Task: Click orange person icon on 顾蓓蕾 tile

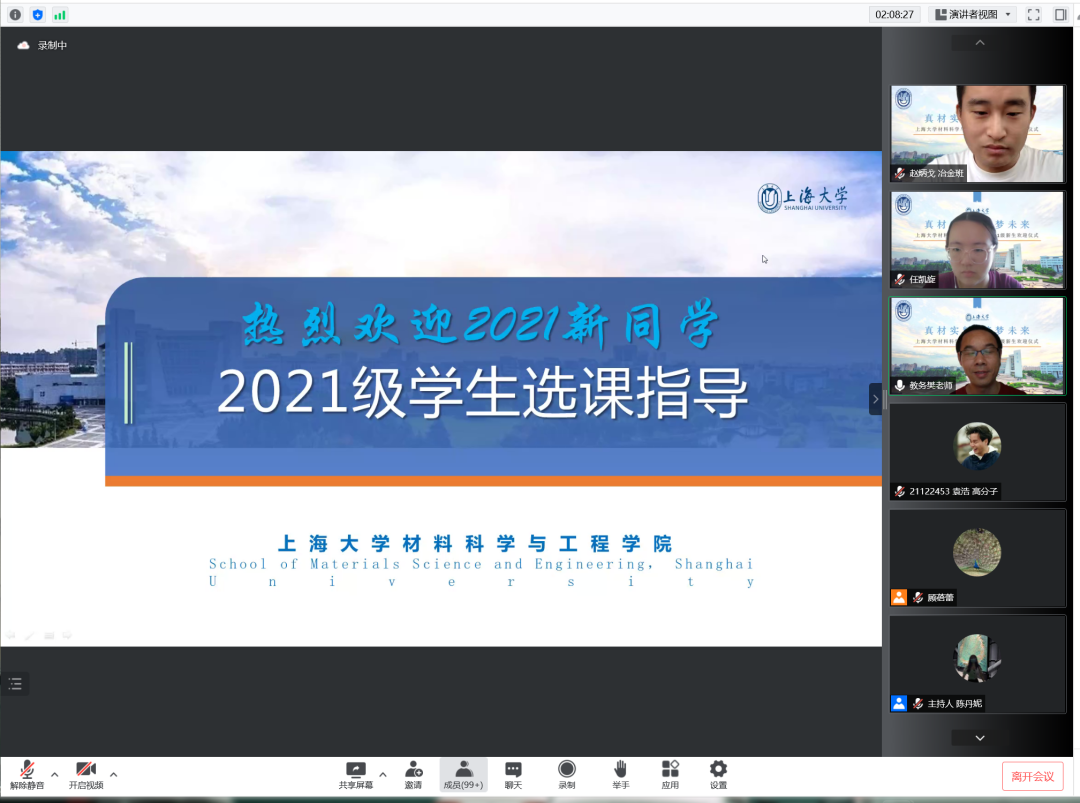Action: tap(899, 597)
